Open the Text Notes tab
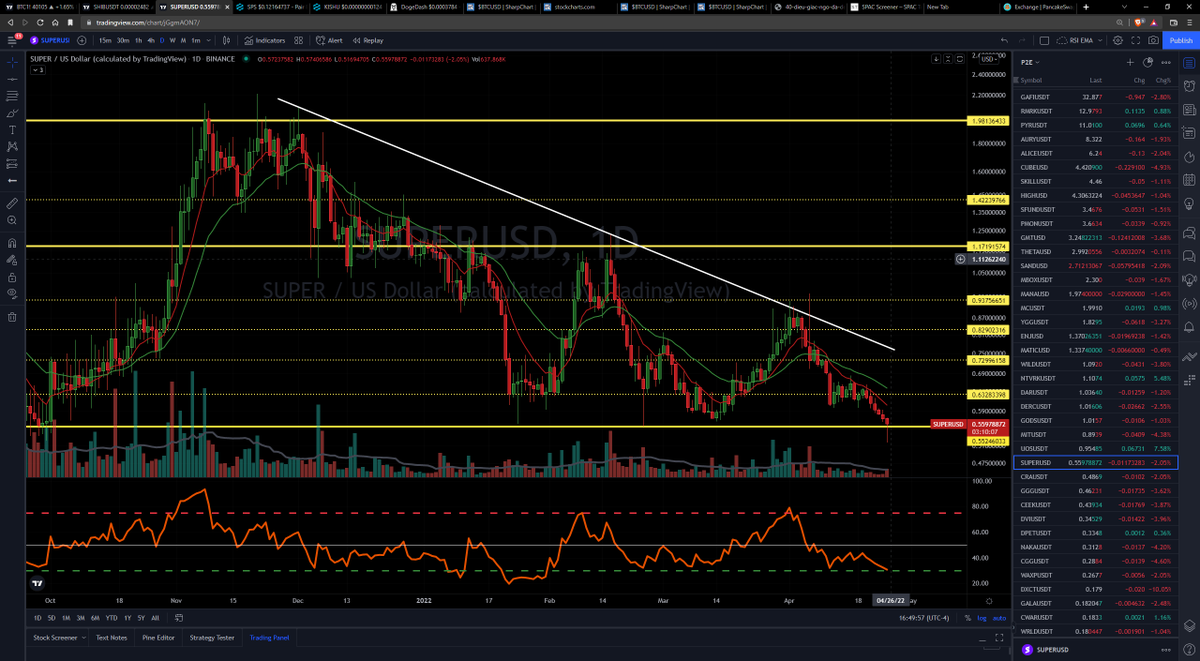1200x661 pixels. [112, 637]
